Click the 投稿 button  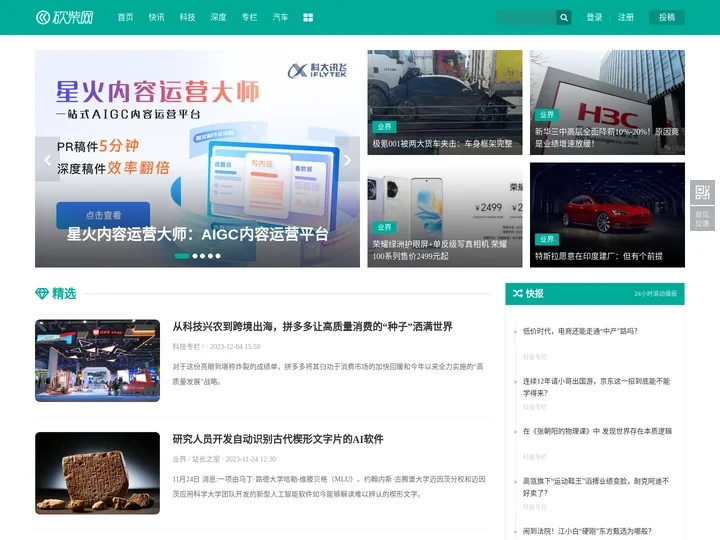[x=667, y=17]
